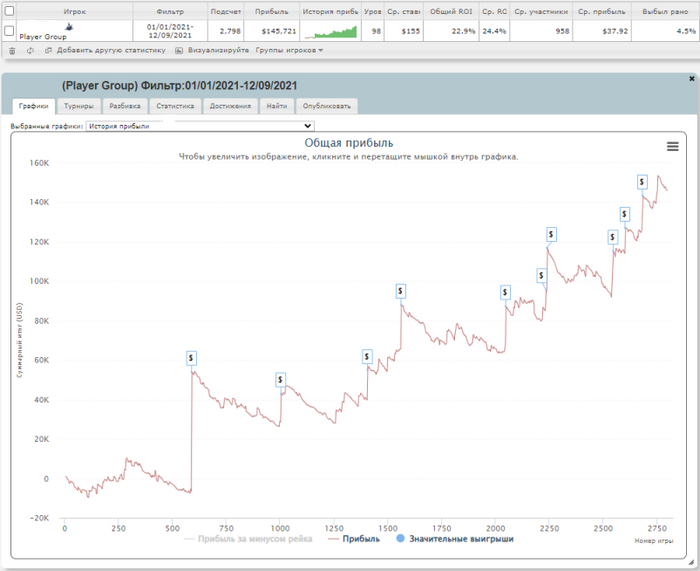Click the dollar marker at 100K level

tap(542, 275)
